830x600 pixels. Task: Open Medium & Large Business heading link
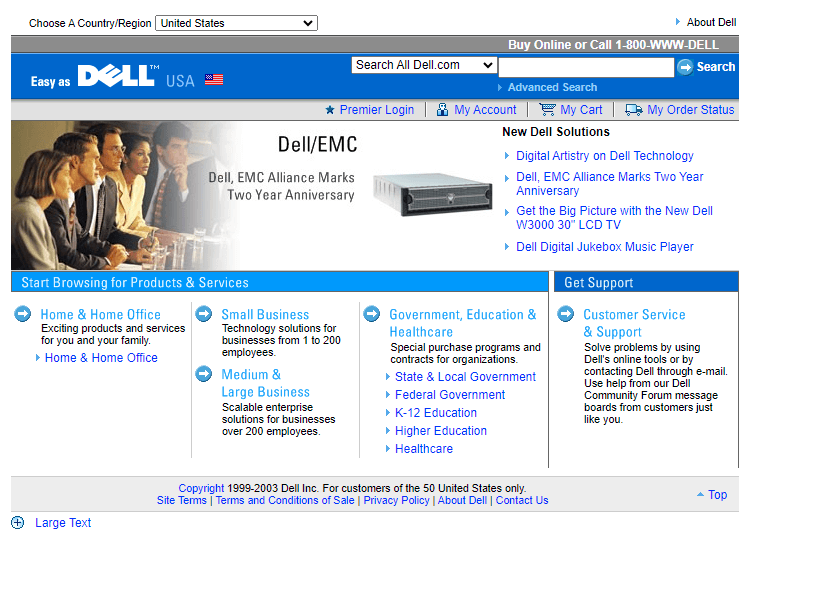[265, 383]
